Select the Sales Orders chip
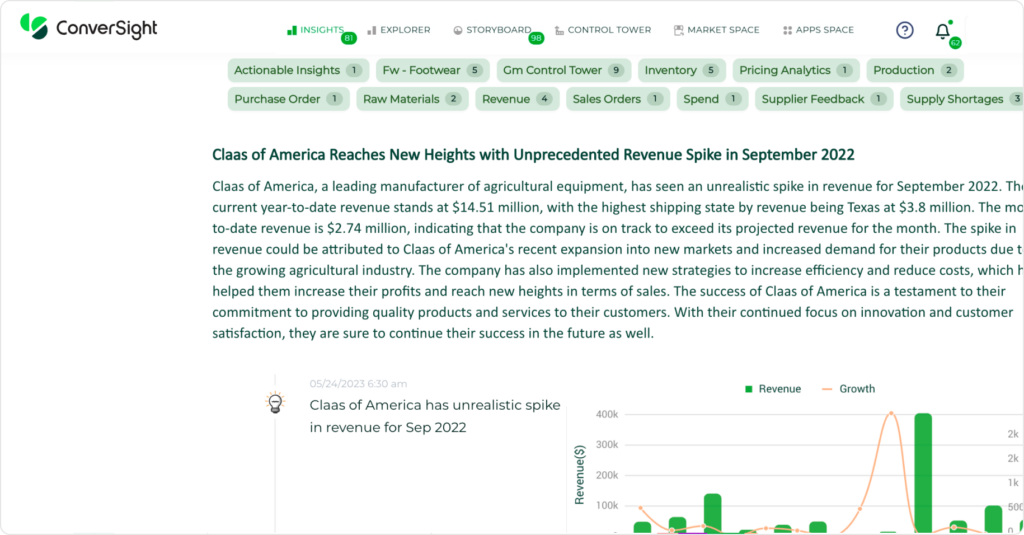Viewport: 1024px width, 535px height. tap(618, 99)
